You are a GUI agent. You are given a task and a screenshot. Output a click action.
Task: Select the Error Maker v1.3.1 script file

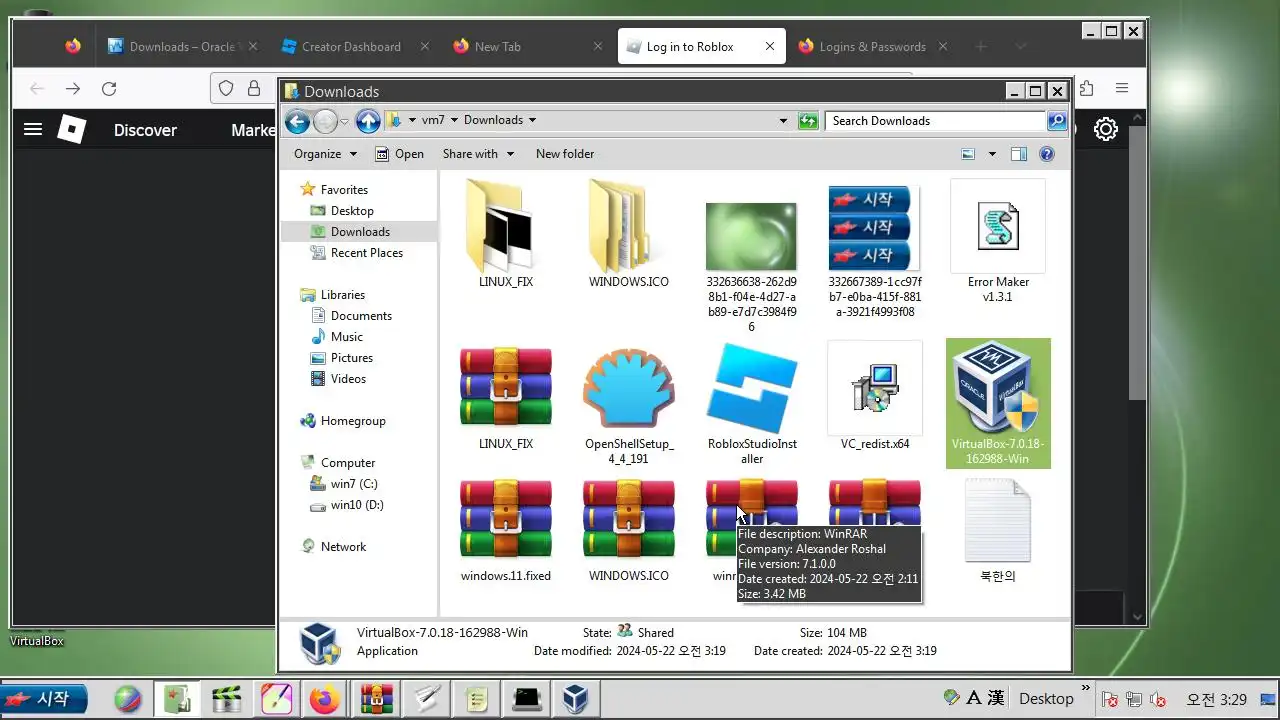pyautogui.click(x=998, y=241)
